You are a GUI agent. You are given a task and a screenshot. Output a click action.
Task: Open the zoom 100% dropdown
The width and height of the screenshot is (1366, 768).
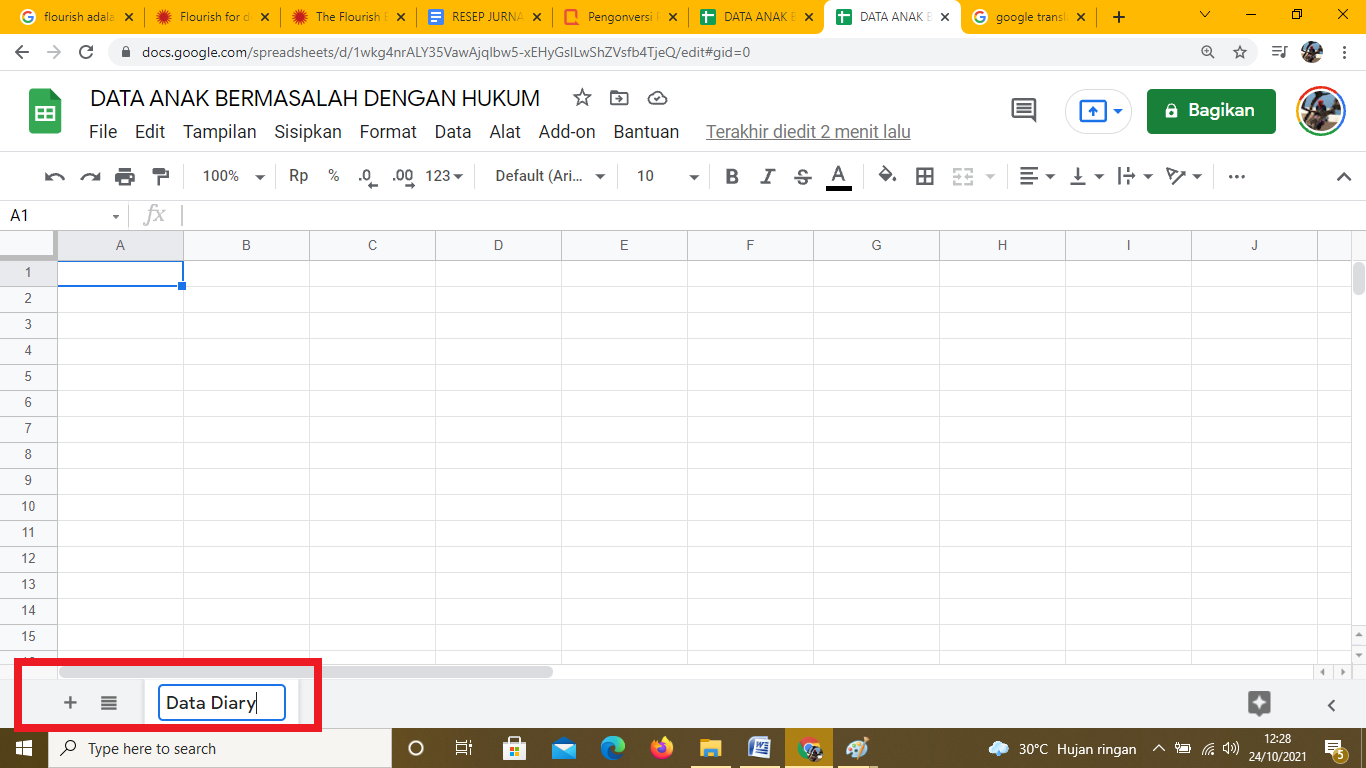(x=233, y=176)
